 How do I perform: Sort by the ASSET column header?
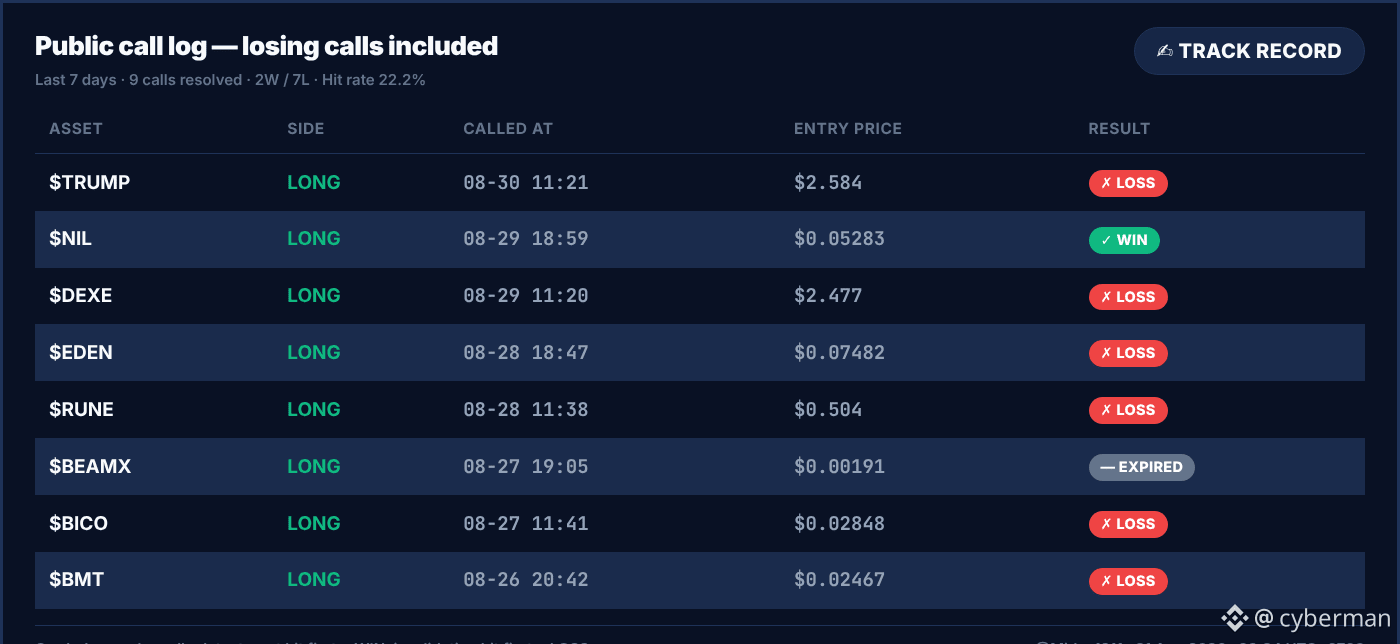[x=76, y=129]
